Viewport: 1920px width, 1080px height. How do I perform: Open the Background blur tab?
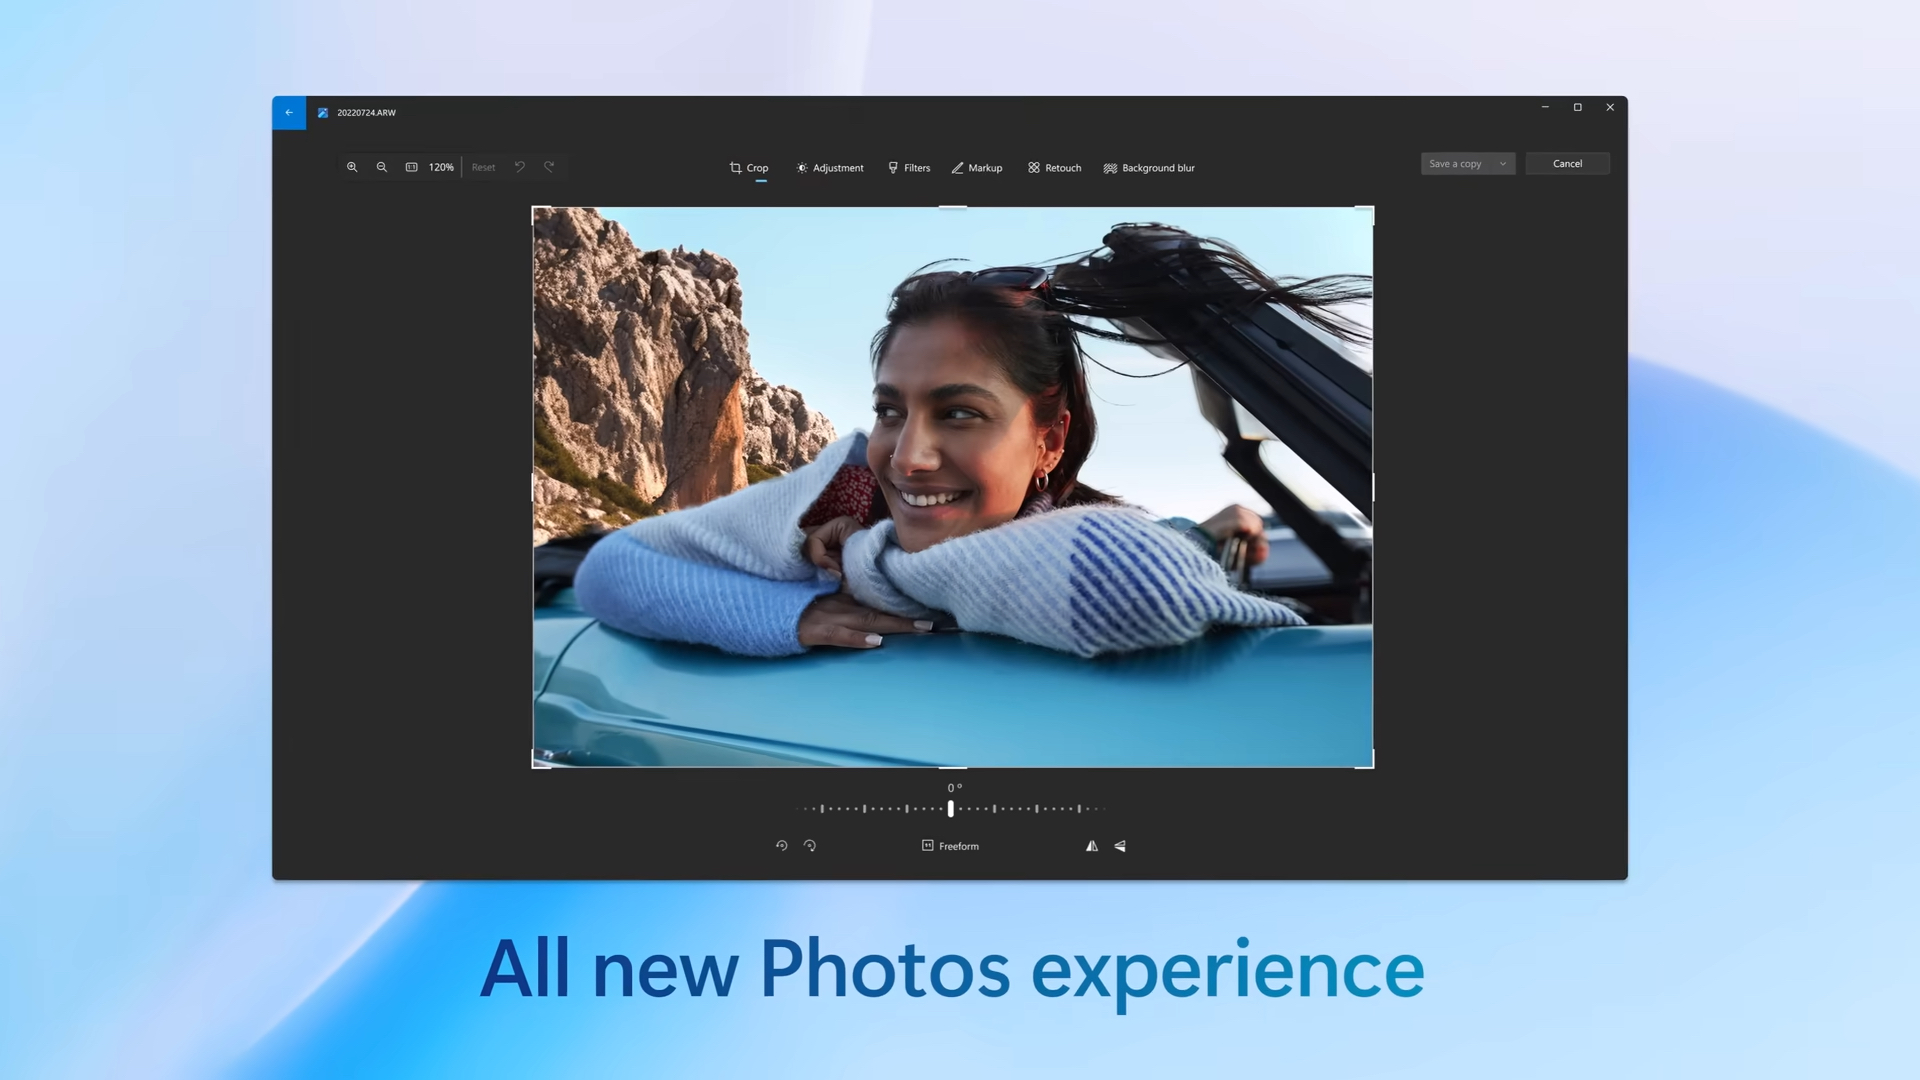click(1149, 168)
